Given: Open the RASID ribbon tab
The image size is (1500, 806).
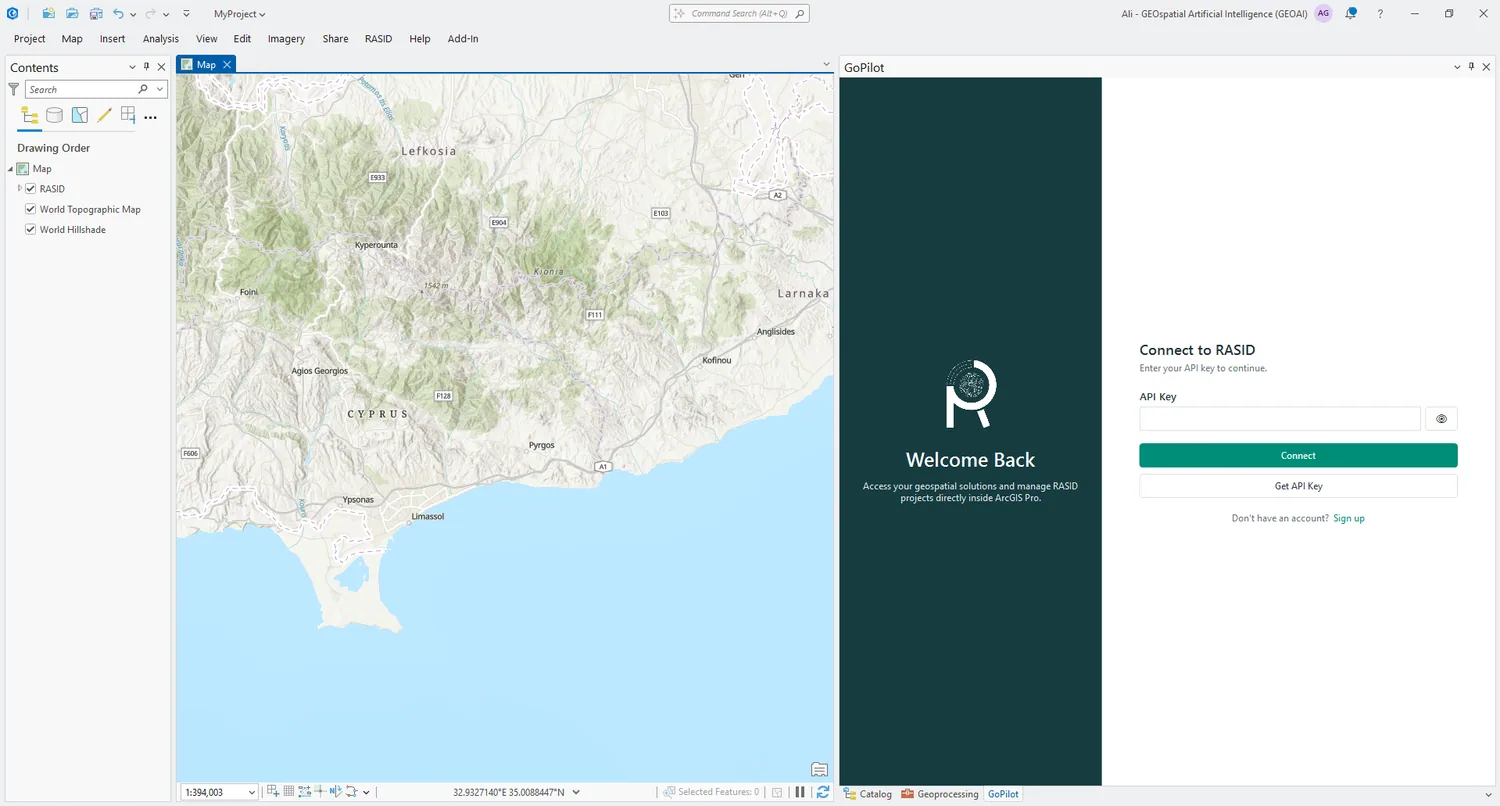Looking at the screenshot, I should coord(379,39).
